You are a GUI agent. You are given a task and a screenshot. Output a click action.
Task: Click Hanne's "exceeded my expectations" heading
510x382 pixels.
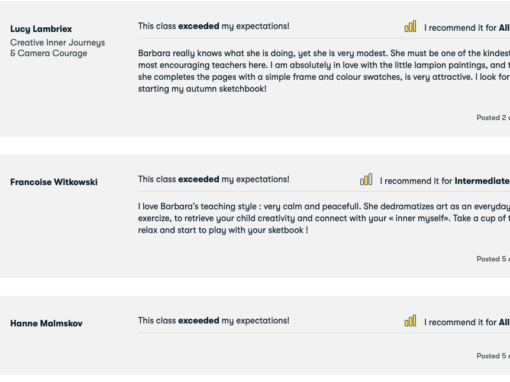pos(214,321)
